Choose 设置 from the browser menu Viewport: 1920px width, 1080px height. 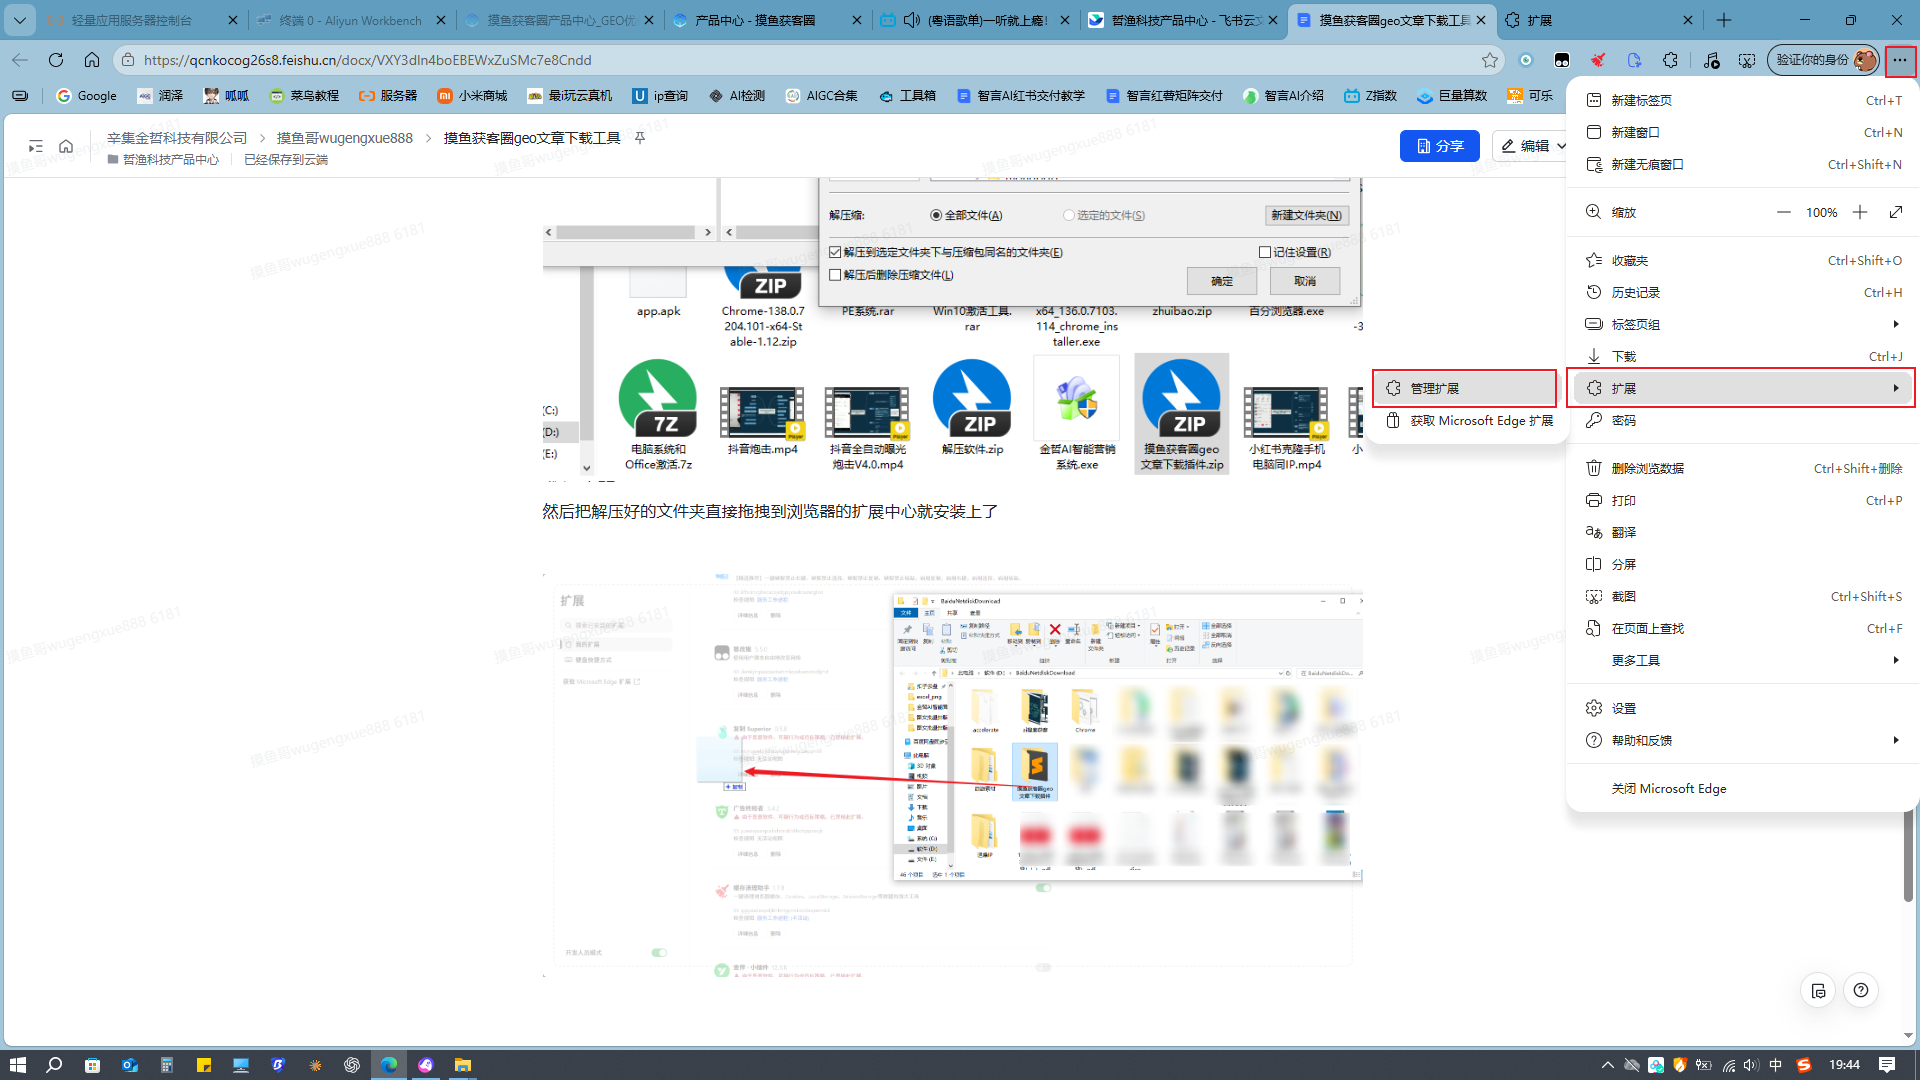pyautogui.click(x=1742, y=708)
